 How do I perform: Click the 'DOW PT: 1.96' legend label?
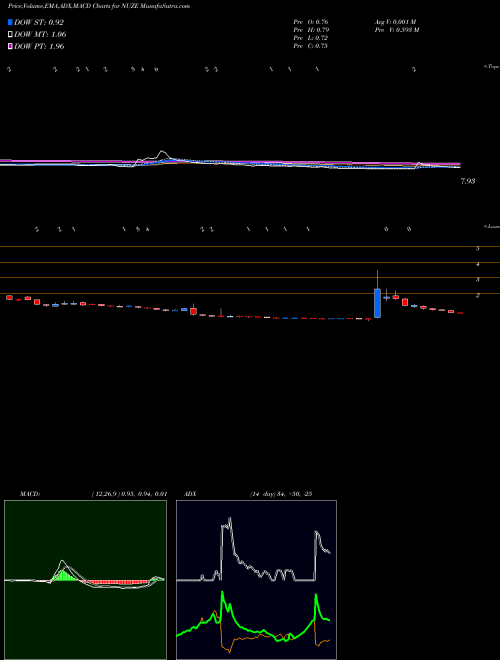[x=39, y=46]
